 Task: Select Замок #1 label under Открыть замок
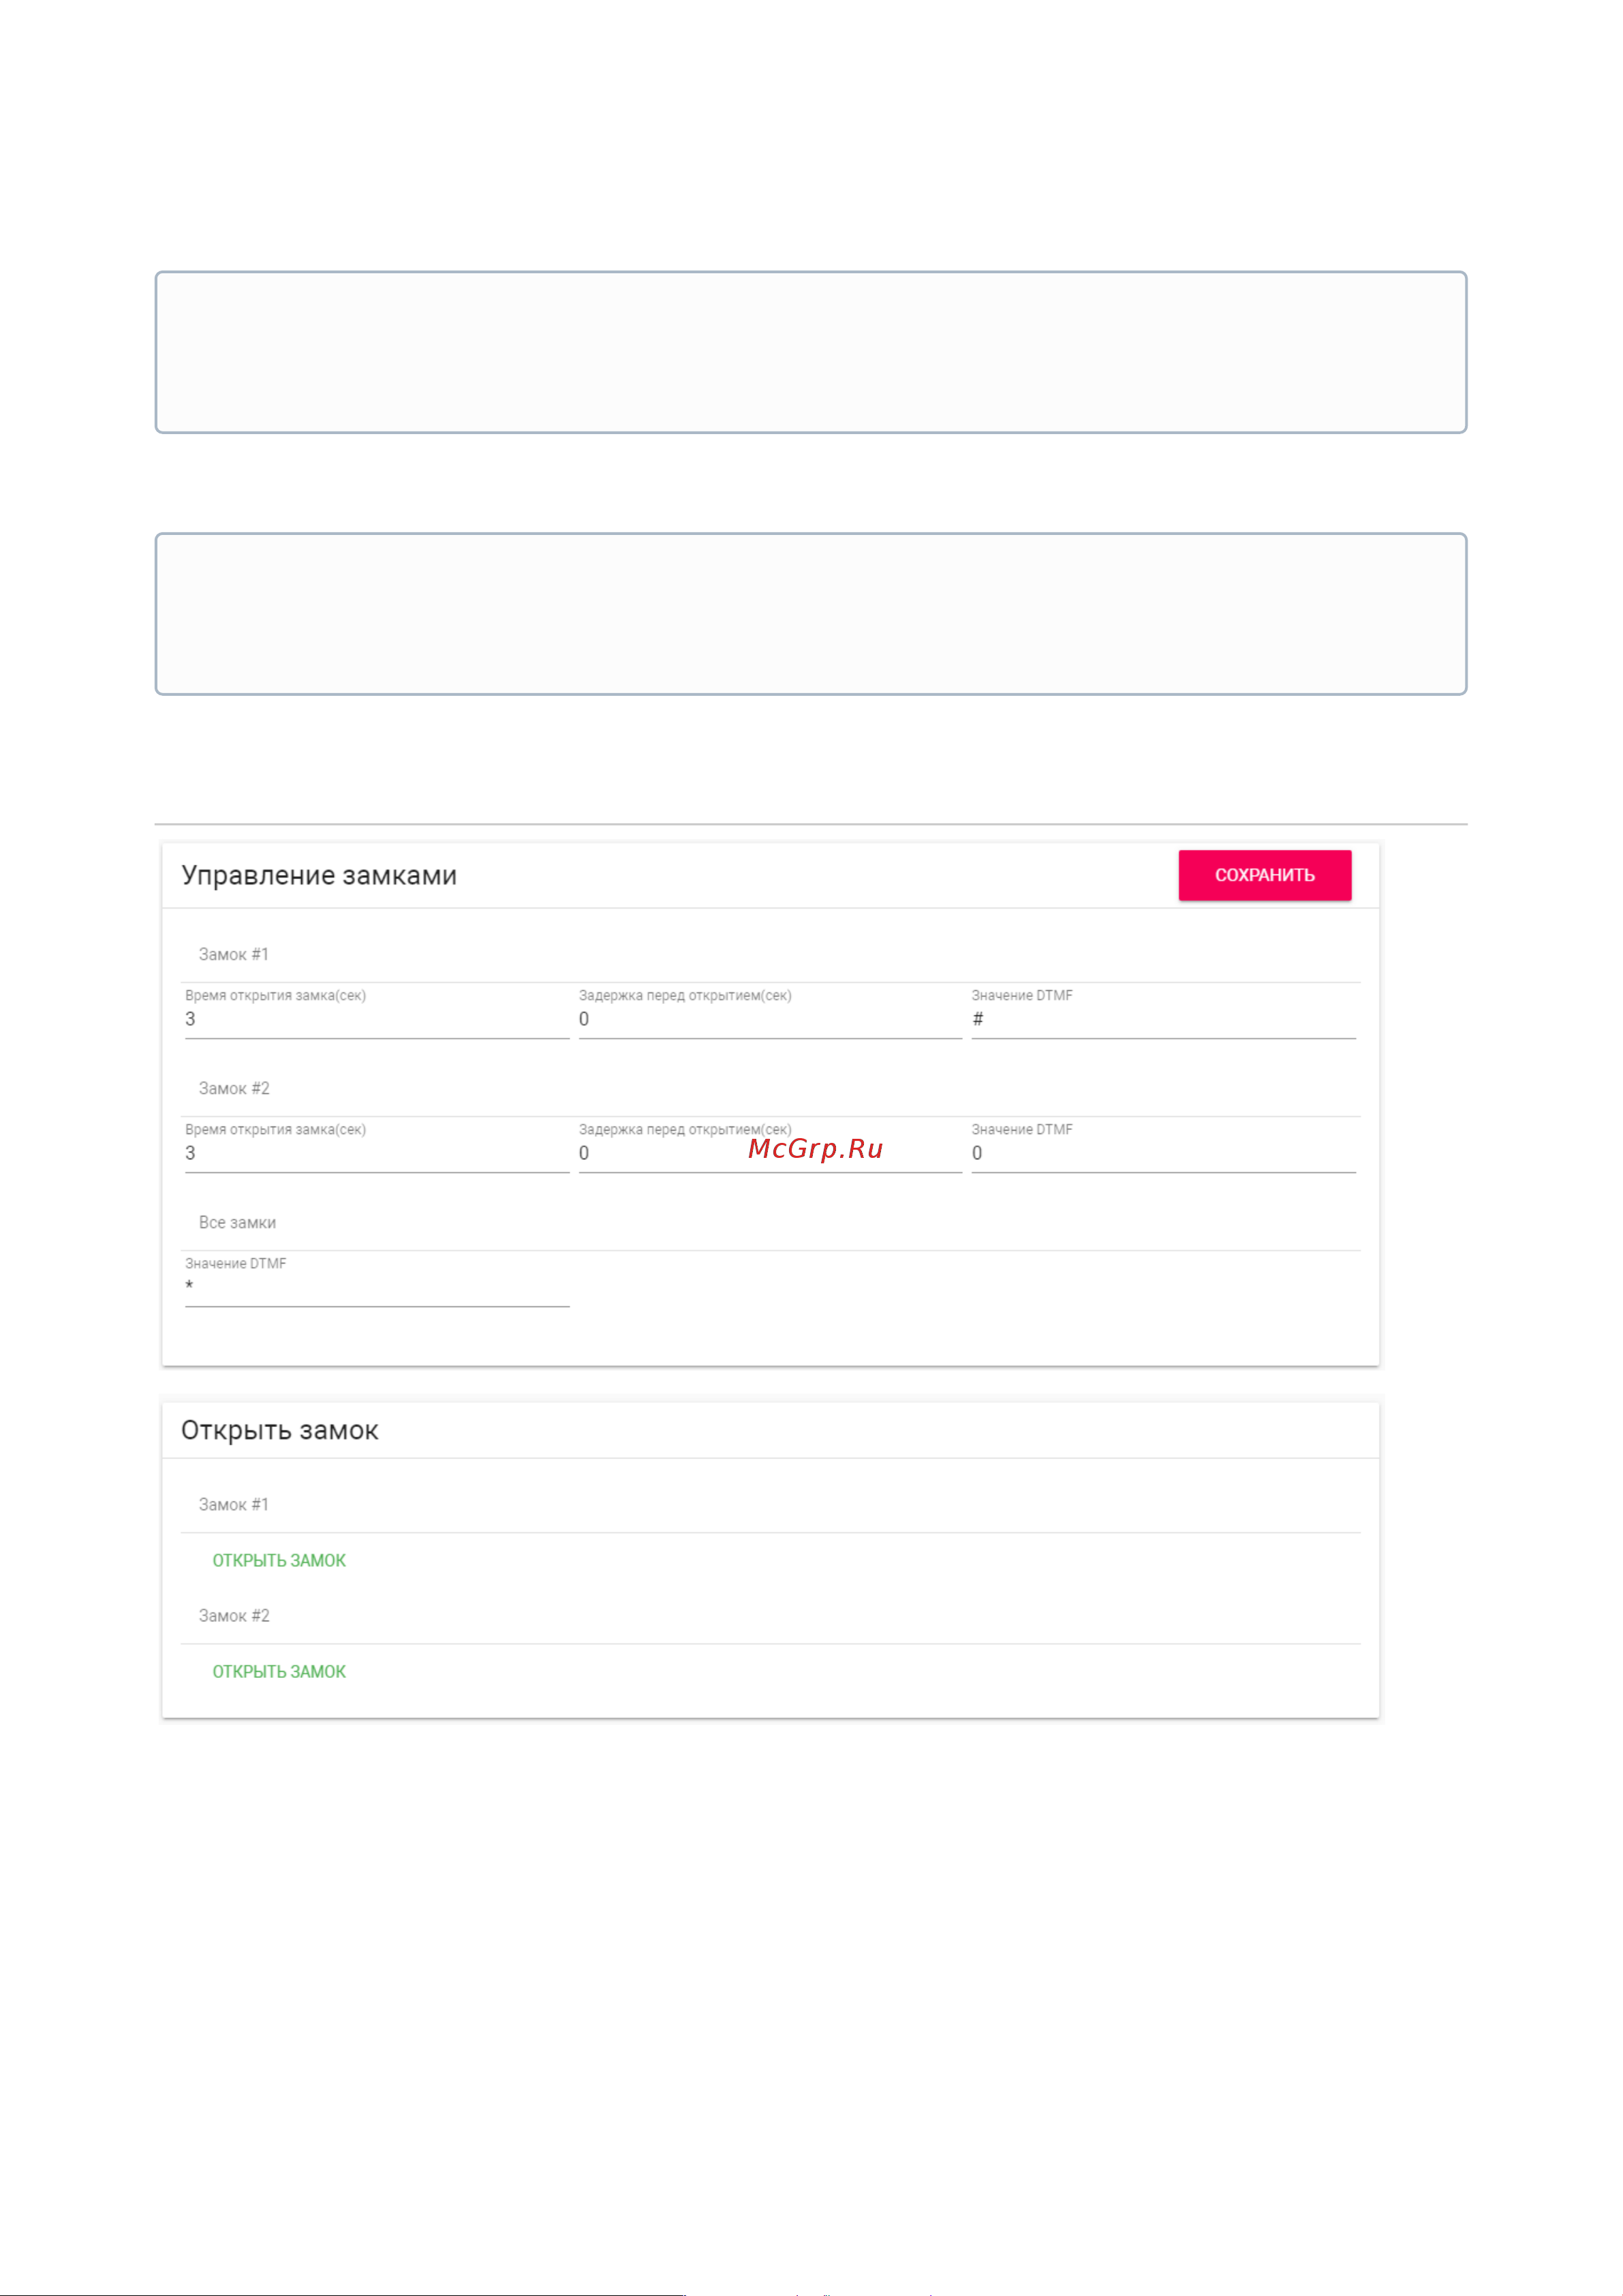click(x=234, y=1504)
